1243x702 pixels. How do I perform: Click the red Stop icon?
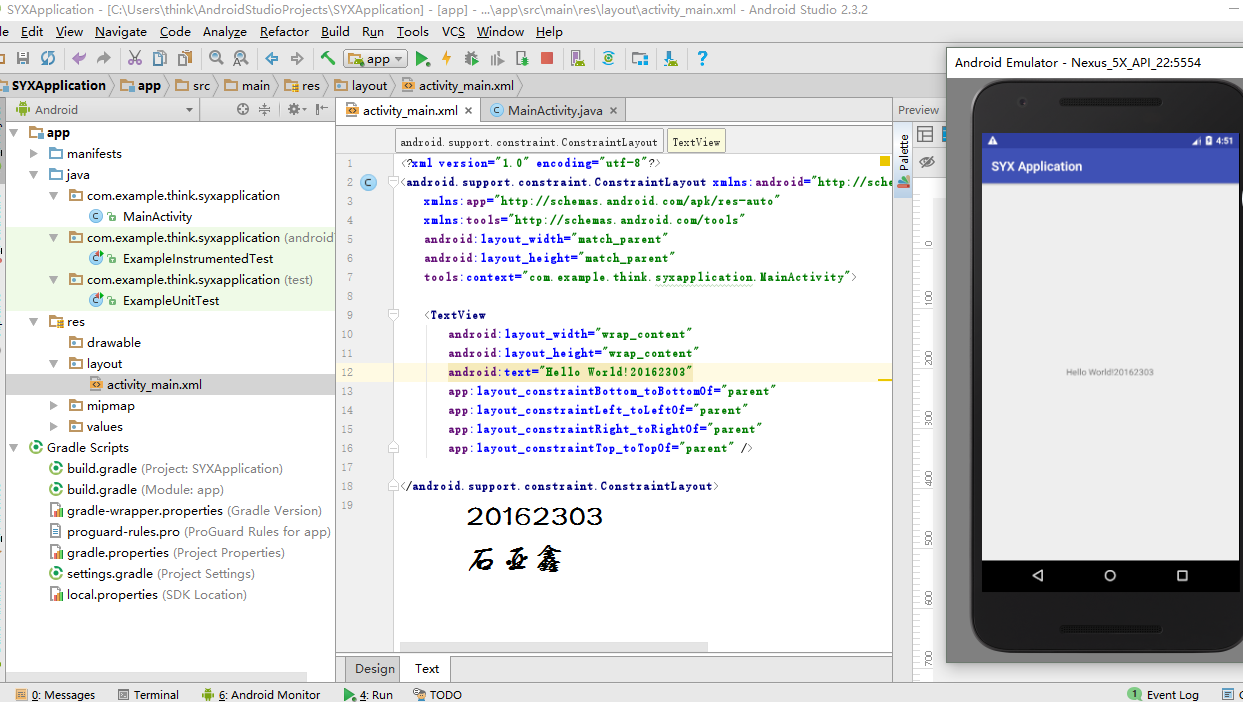click(x=547, y=58)
